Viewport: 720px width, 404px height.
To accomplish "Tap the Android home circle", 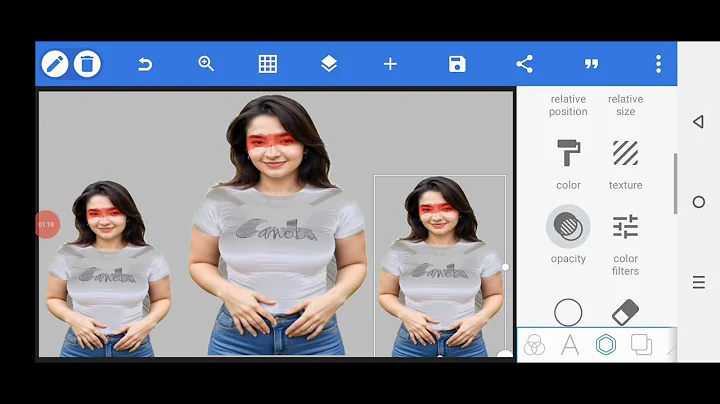I will (699, 202).
